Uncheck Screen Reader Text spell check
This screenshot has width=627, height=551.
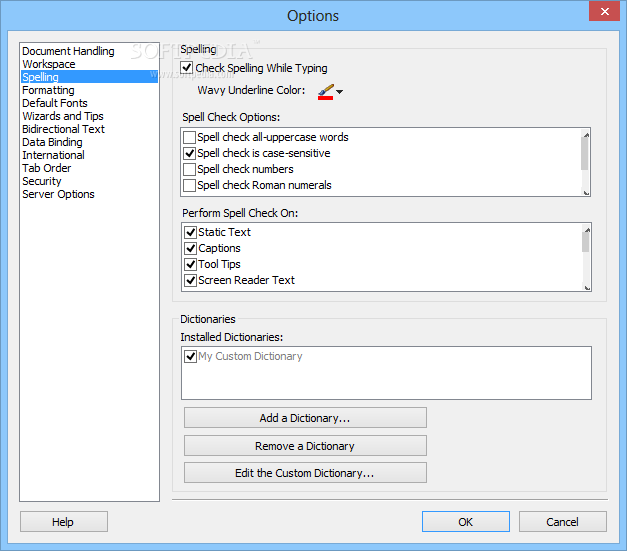click(x=190, y=280)
